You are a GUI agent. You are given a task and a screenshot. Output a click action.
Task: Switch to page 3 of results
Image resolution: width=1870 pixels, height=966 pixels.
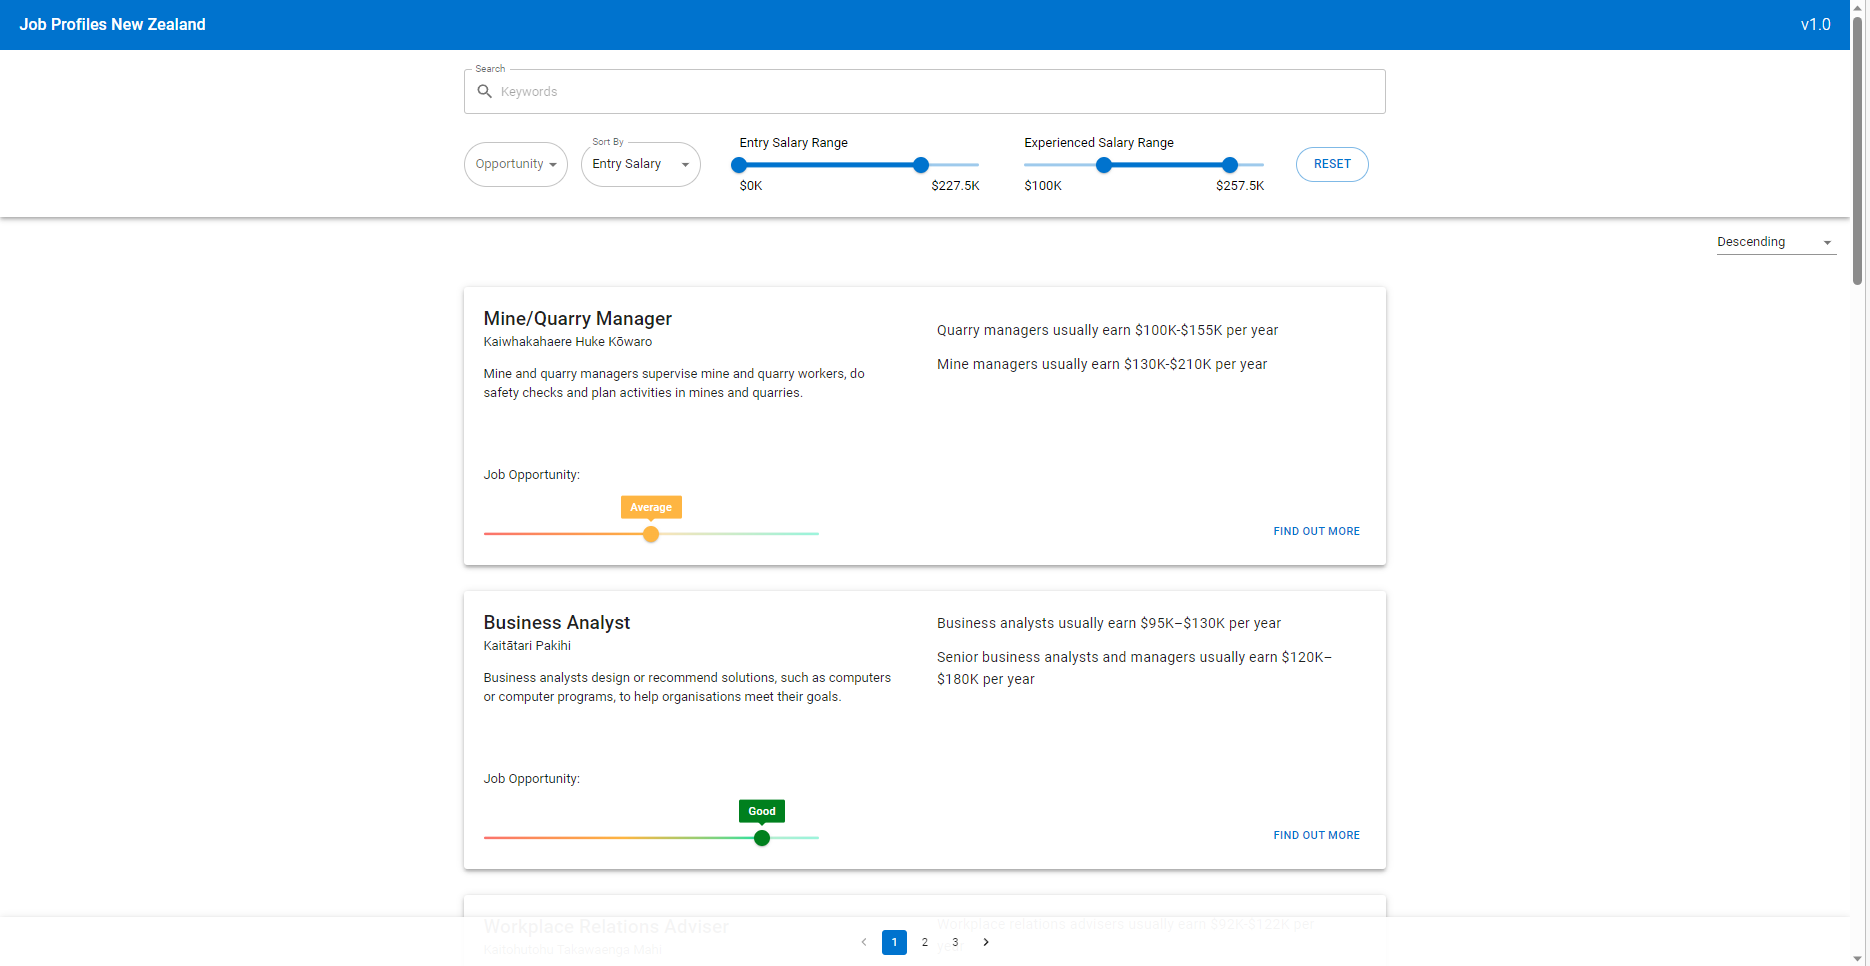click(955, 942)
